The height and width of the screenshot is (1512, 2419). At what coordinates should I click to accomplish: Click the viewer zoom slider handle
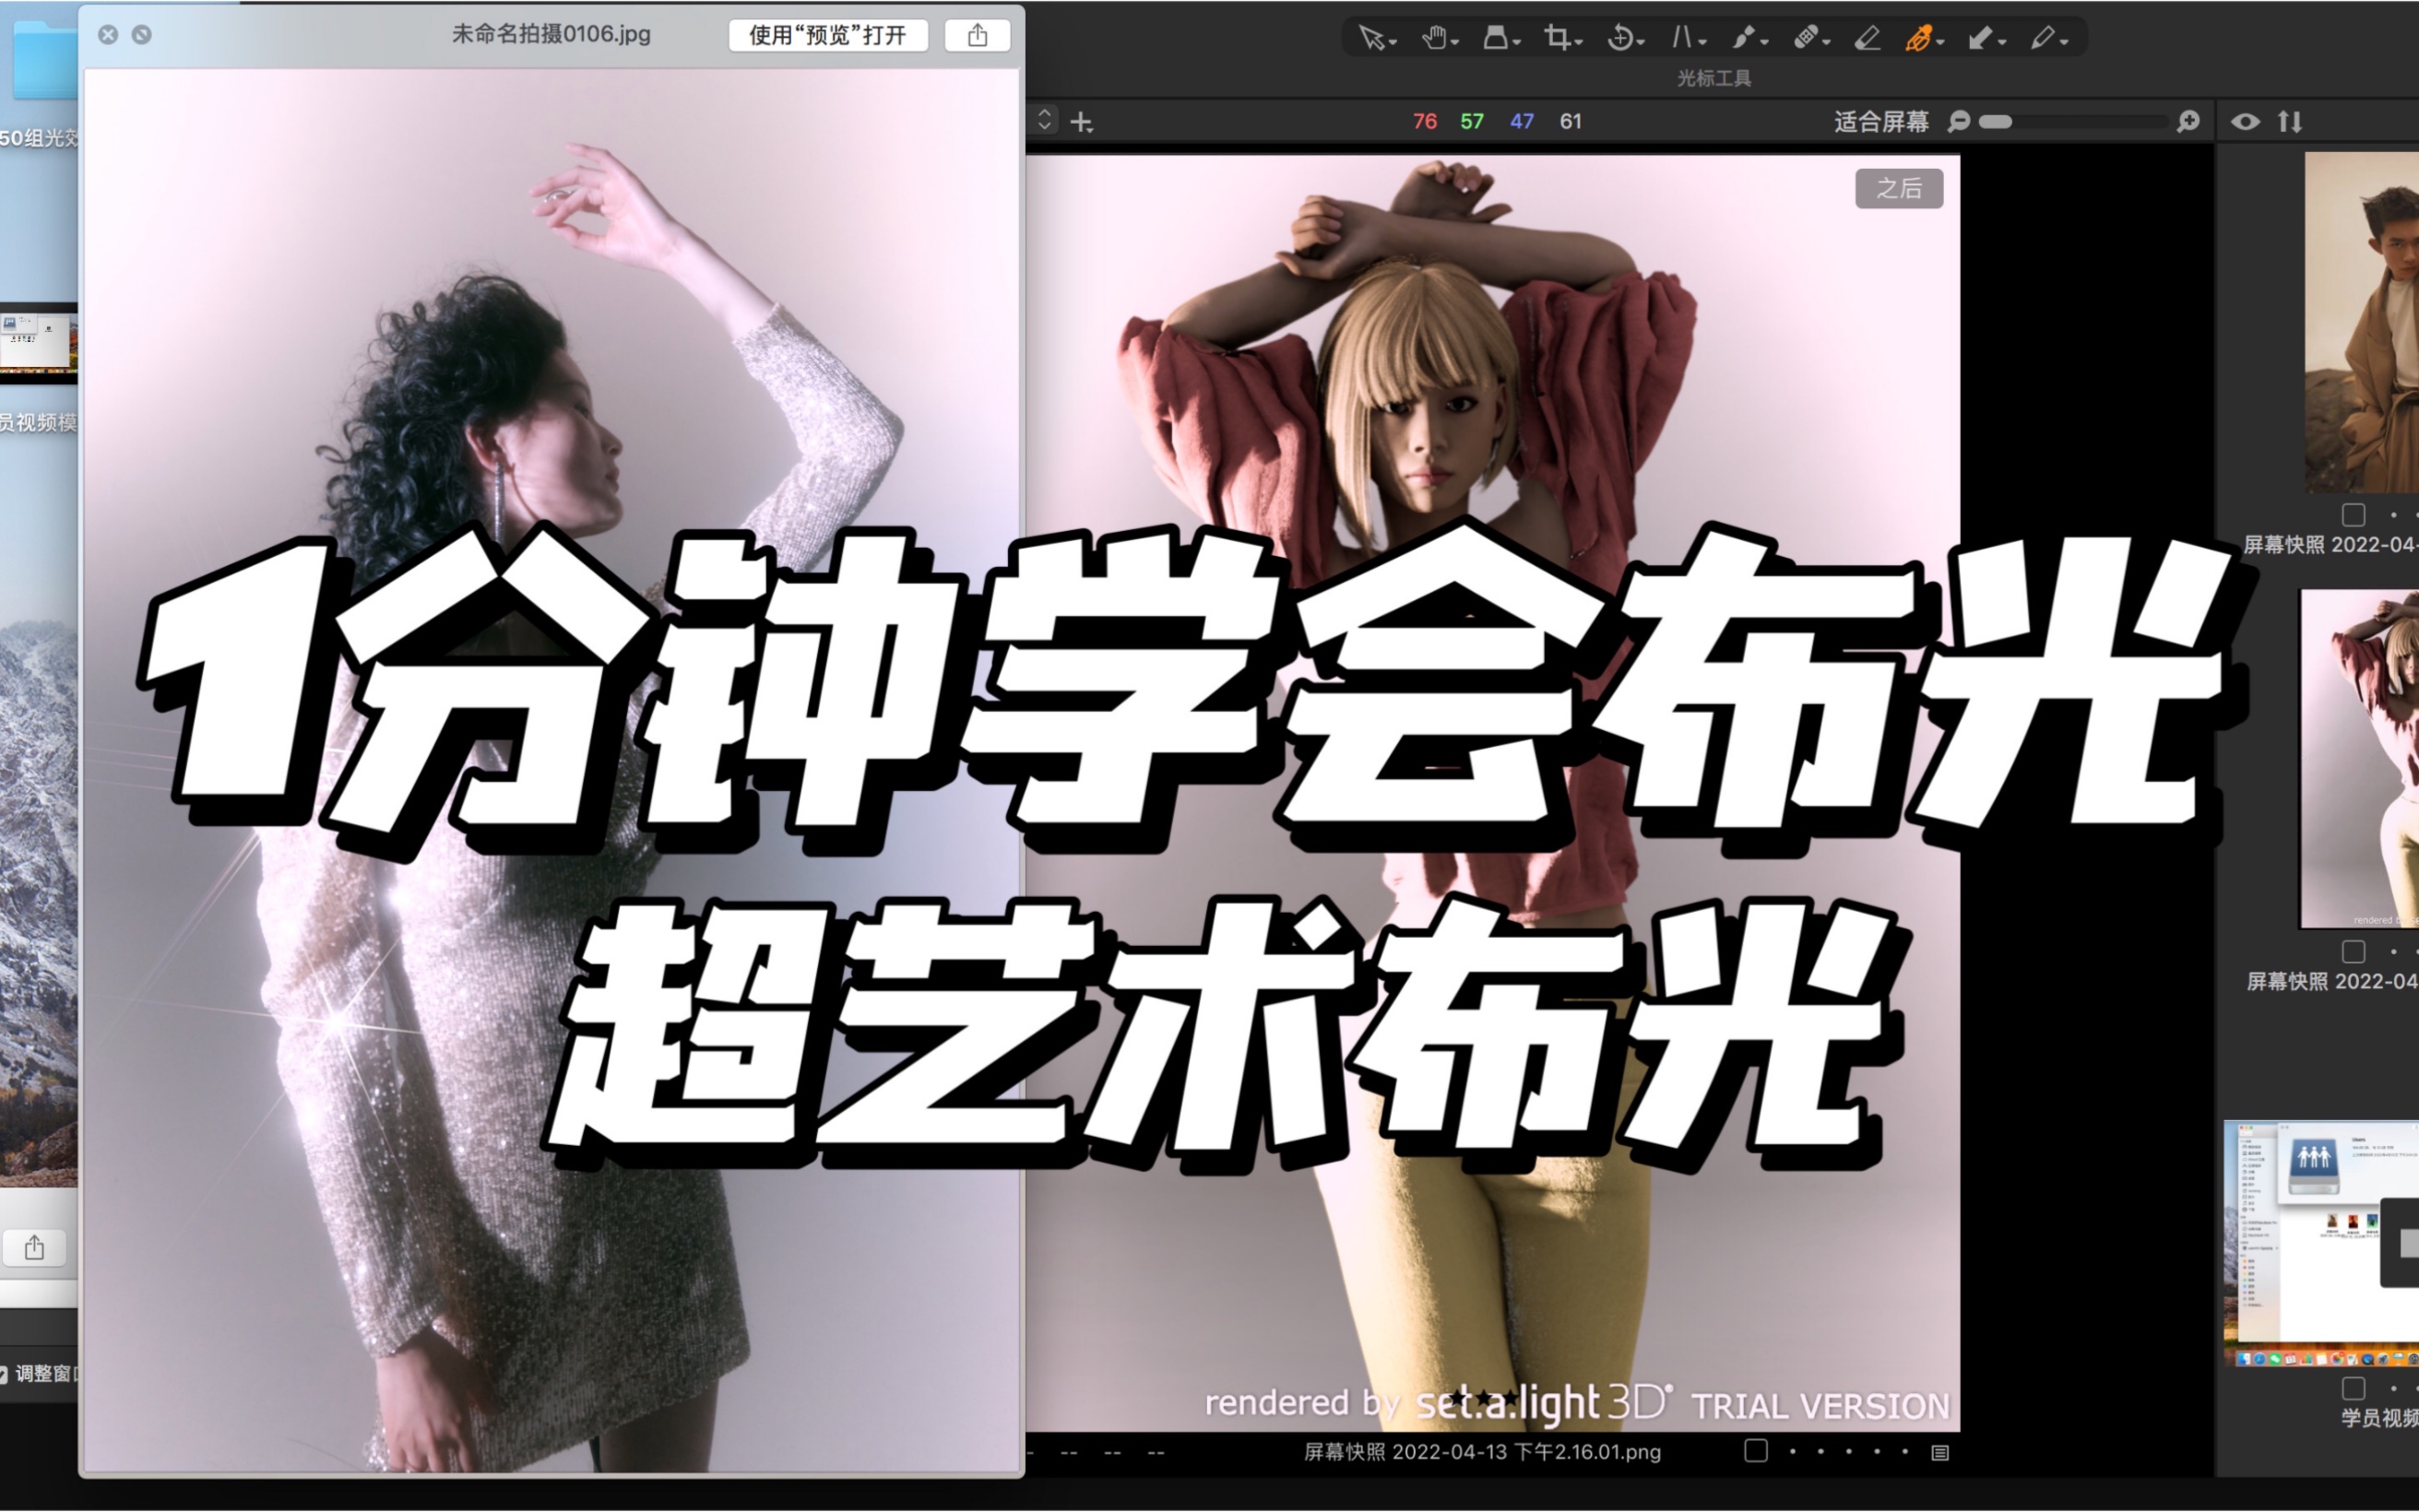(1995, 121)
